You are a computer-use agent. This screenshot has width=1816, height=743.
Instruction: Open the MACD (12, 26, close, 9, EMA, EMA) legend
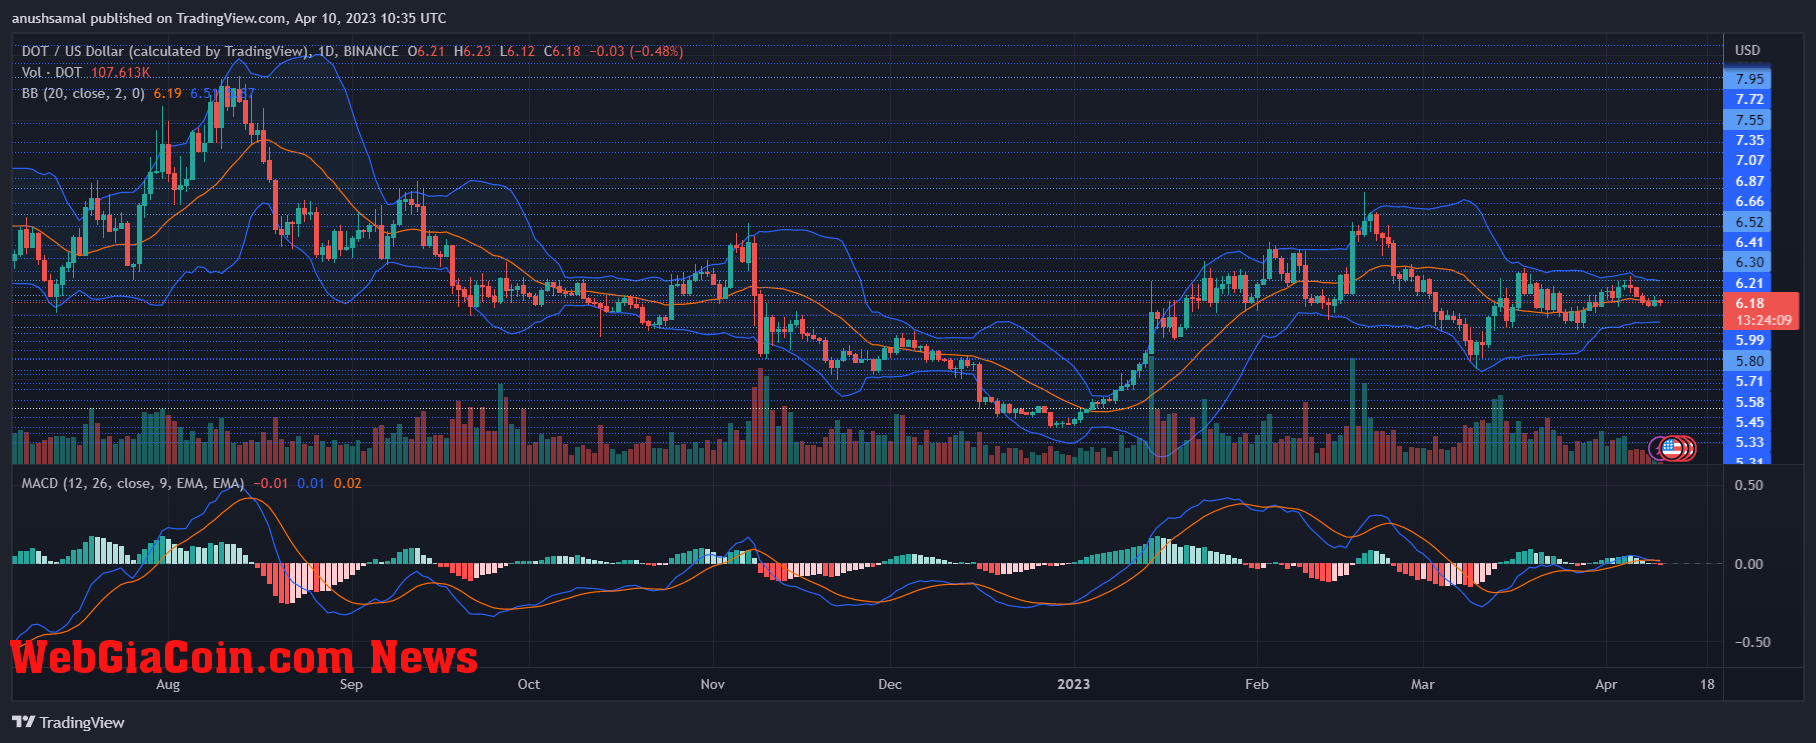coord(133,483)
